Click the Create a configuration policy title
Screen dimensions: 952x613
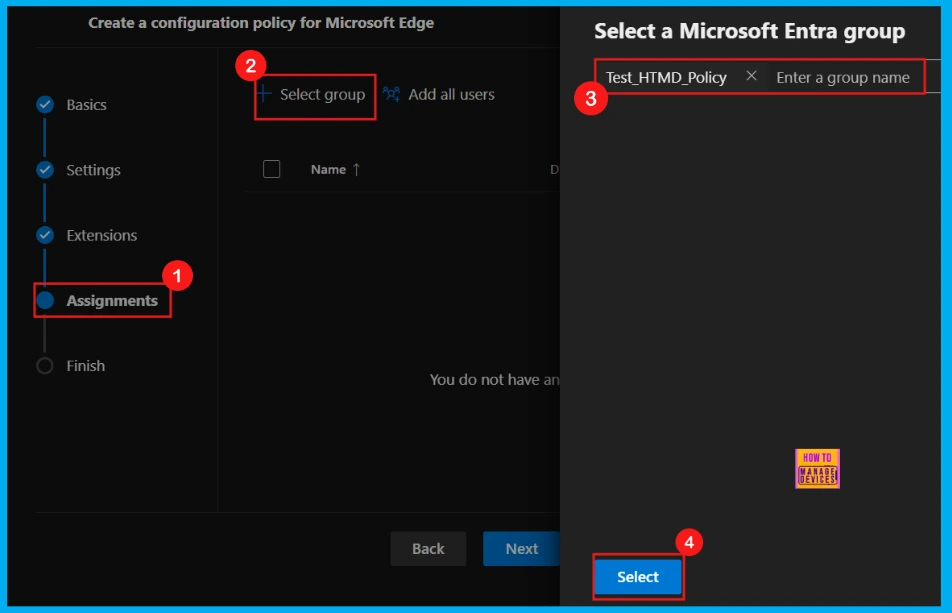[x=261, y=23]
